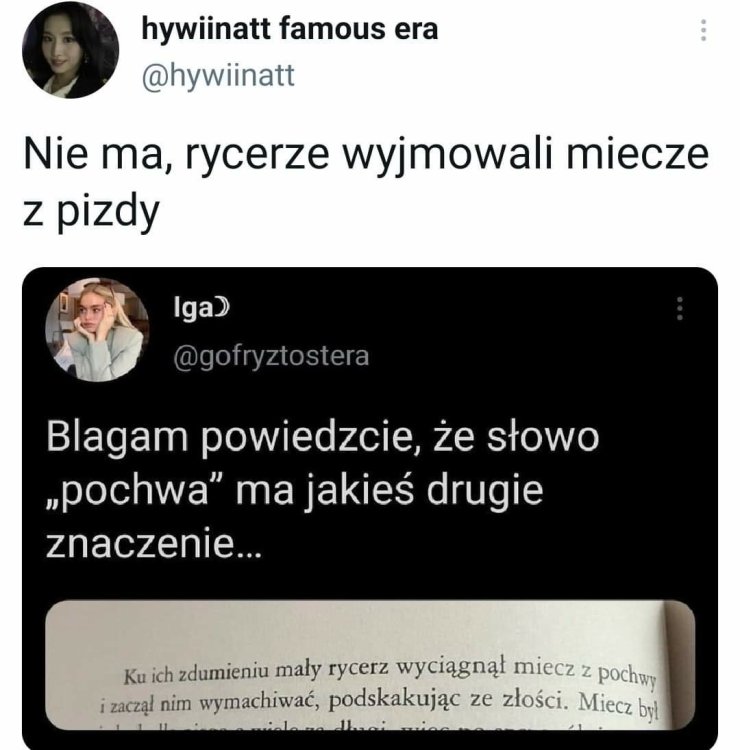Click the words 'Miecz był' in the photo
Viewport: 740px width, 750px height.
coord(619,704)
